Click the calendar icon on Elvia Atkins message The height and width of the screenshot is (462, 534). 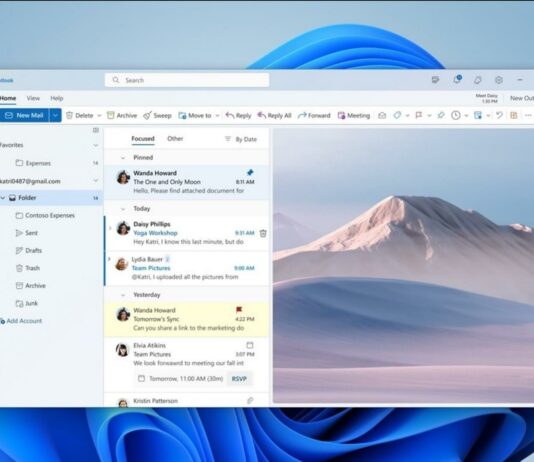[250, 345]
